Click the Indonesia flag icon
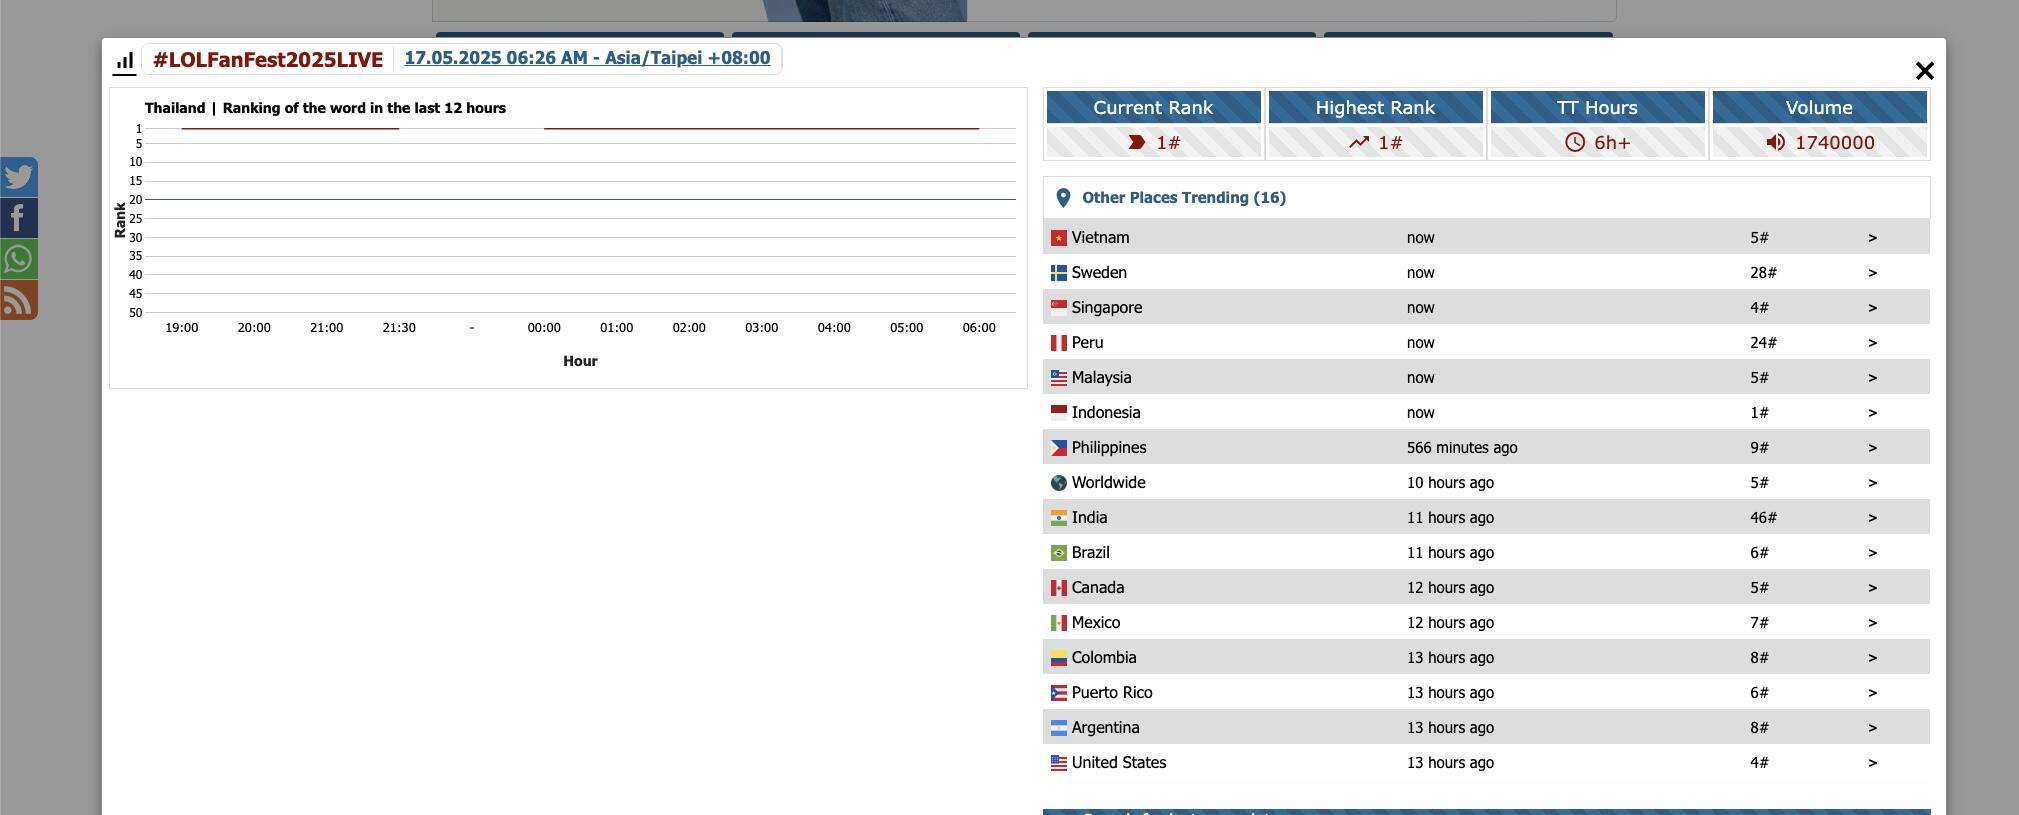Image resolution: width=2019 pixels, height=815 pixels. click(1059, 413)
